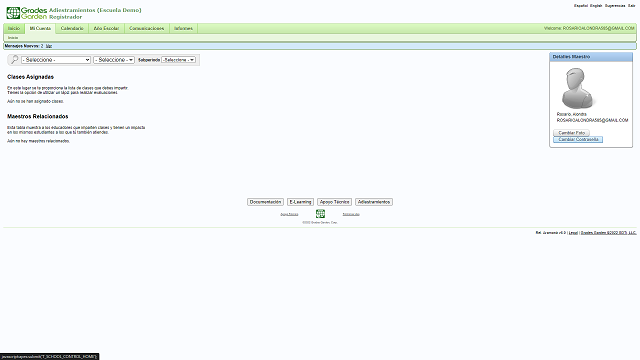
Task: Click the Documentación button
Action: (265, 202)
